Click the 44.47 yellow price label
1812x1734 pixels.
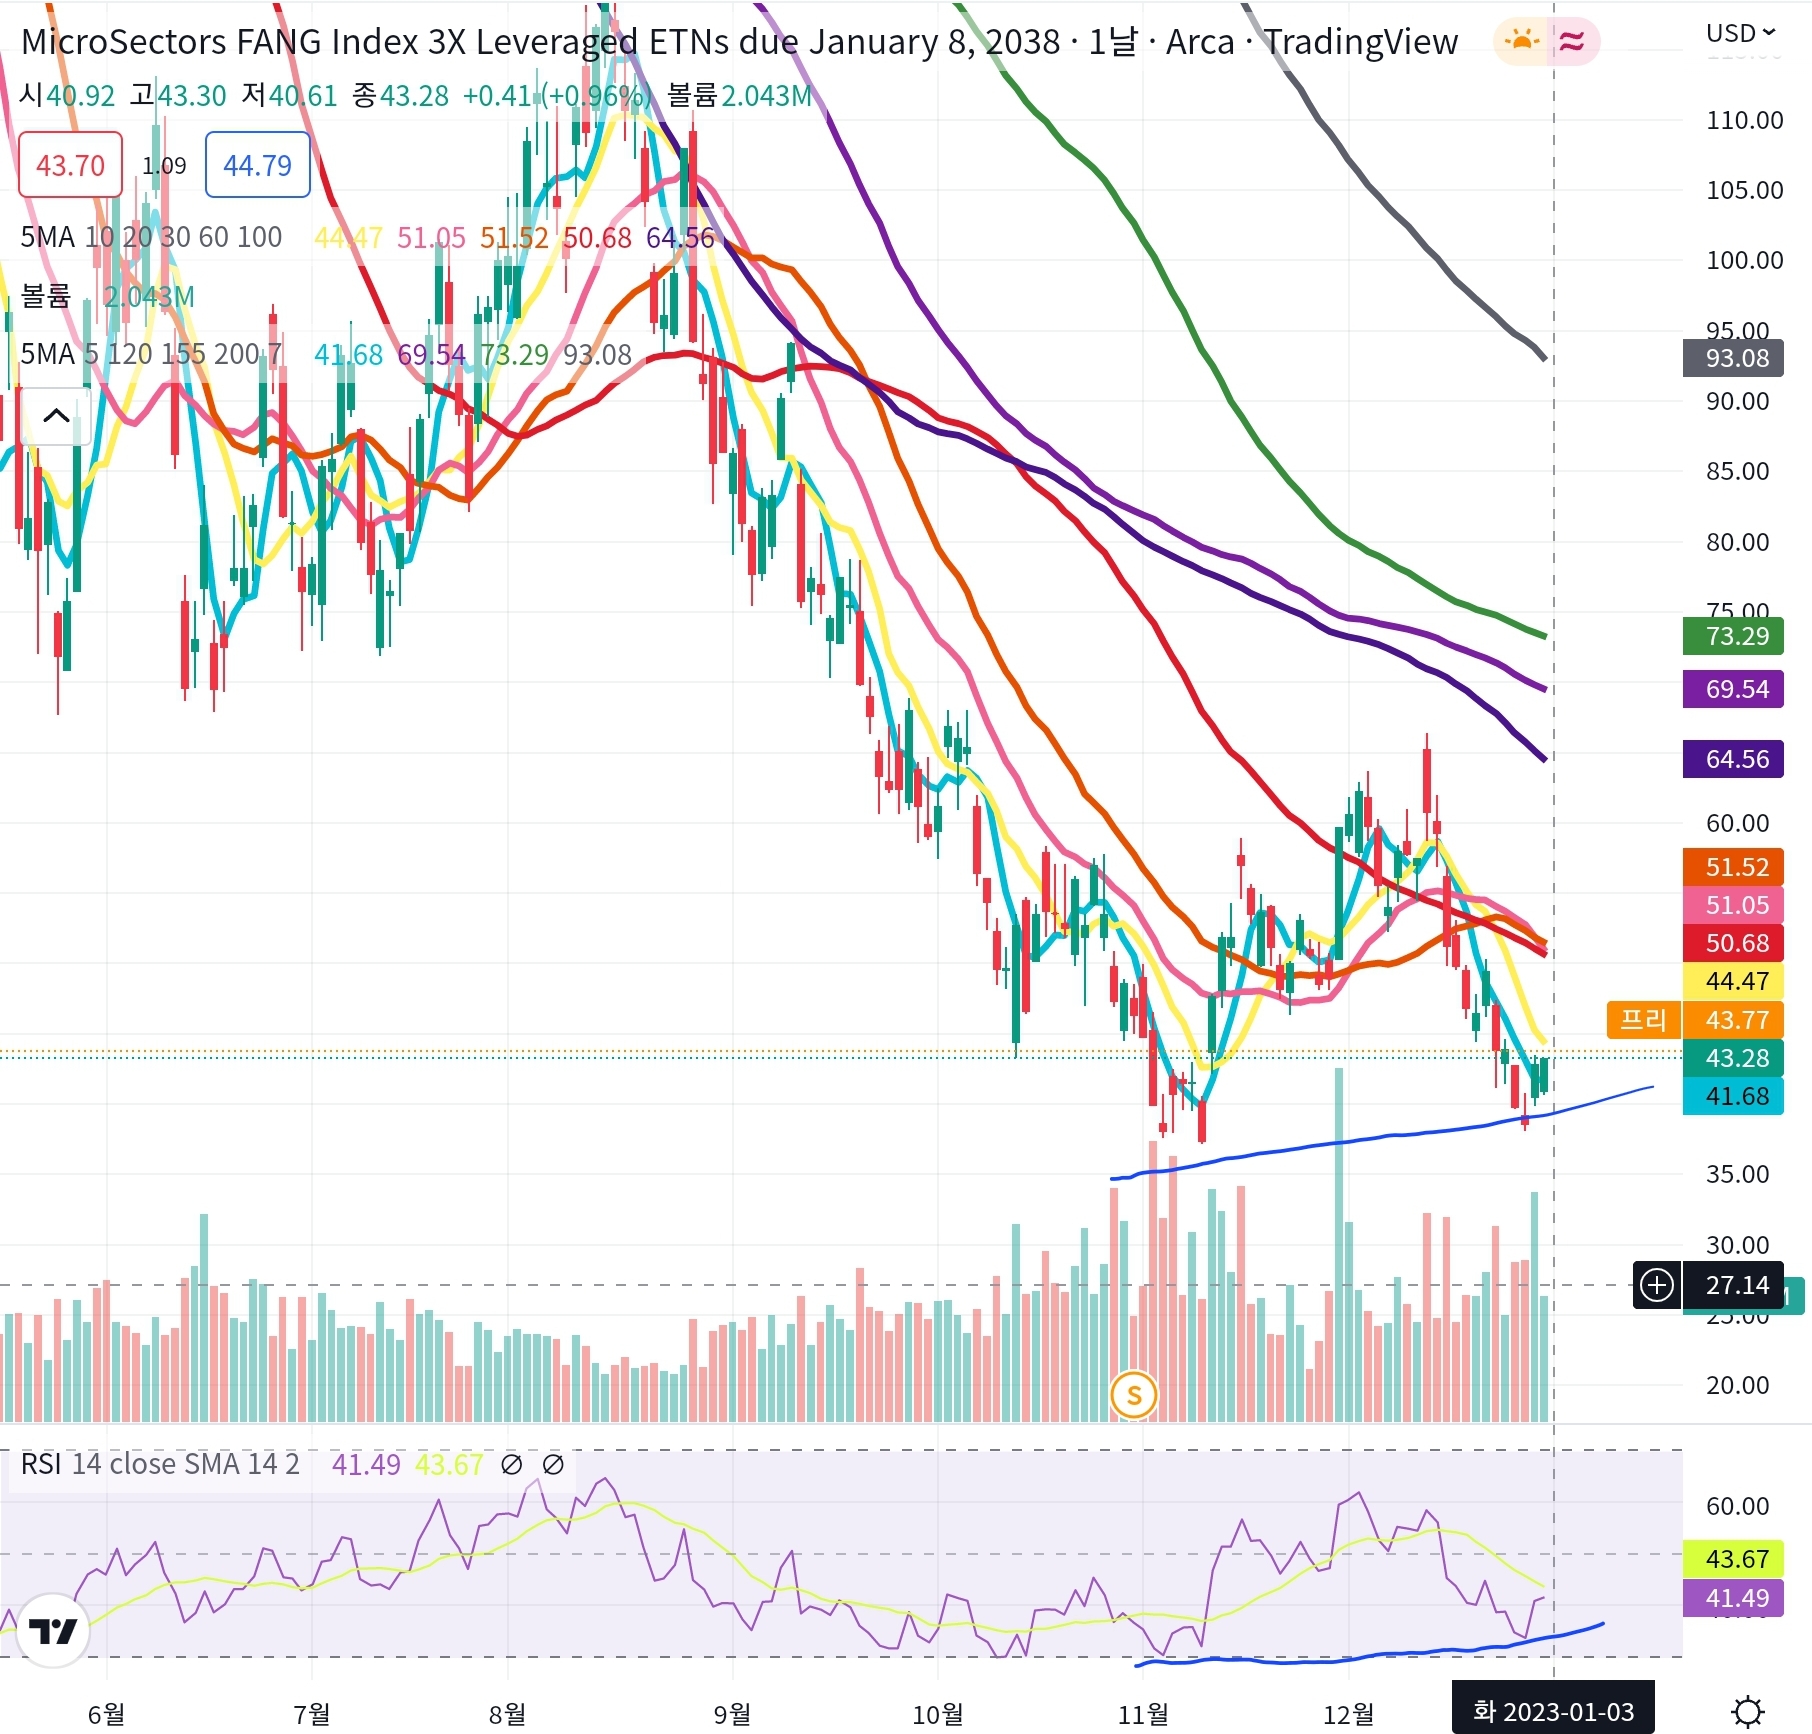[1733, 981]
